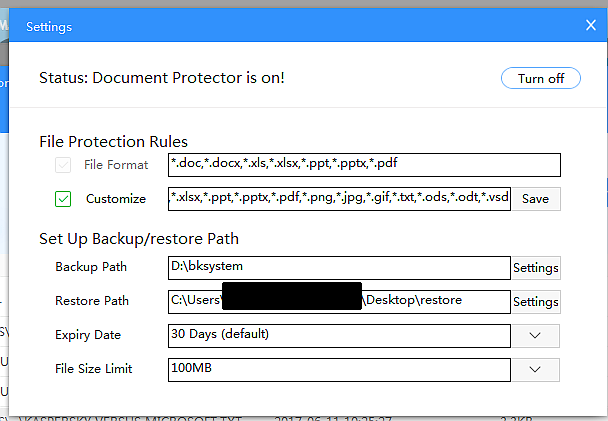Save the customized file formats
Image resolution: width=608 pixels, height=421 pixels.
[535, 199]
